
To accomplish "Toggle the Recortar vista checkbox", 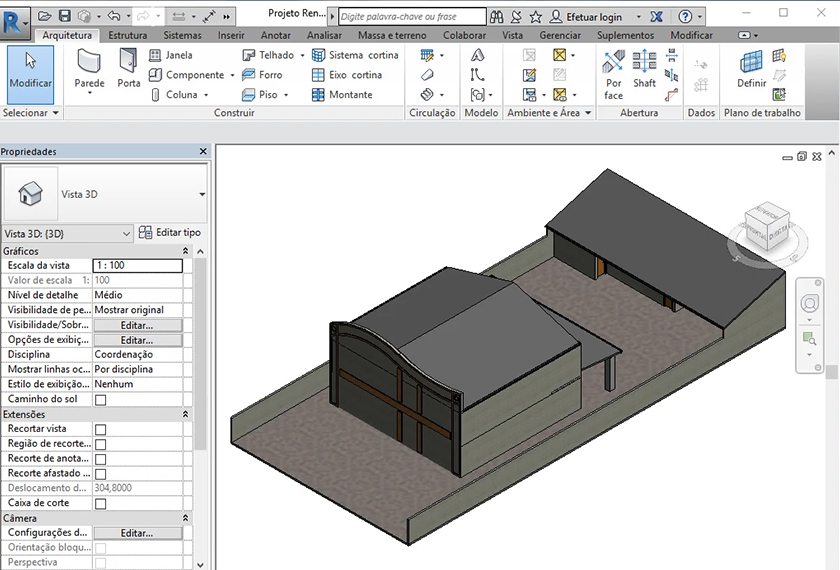I will point(100,429).
